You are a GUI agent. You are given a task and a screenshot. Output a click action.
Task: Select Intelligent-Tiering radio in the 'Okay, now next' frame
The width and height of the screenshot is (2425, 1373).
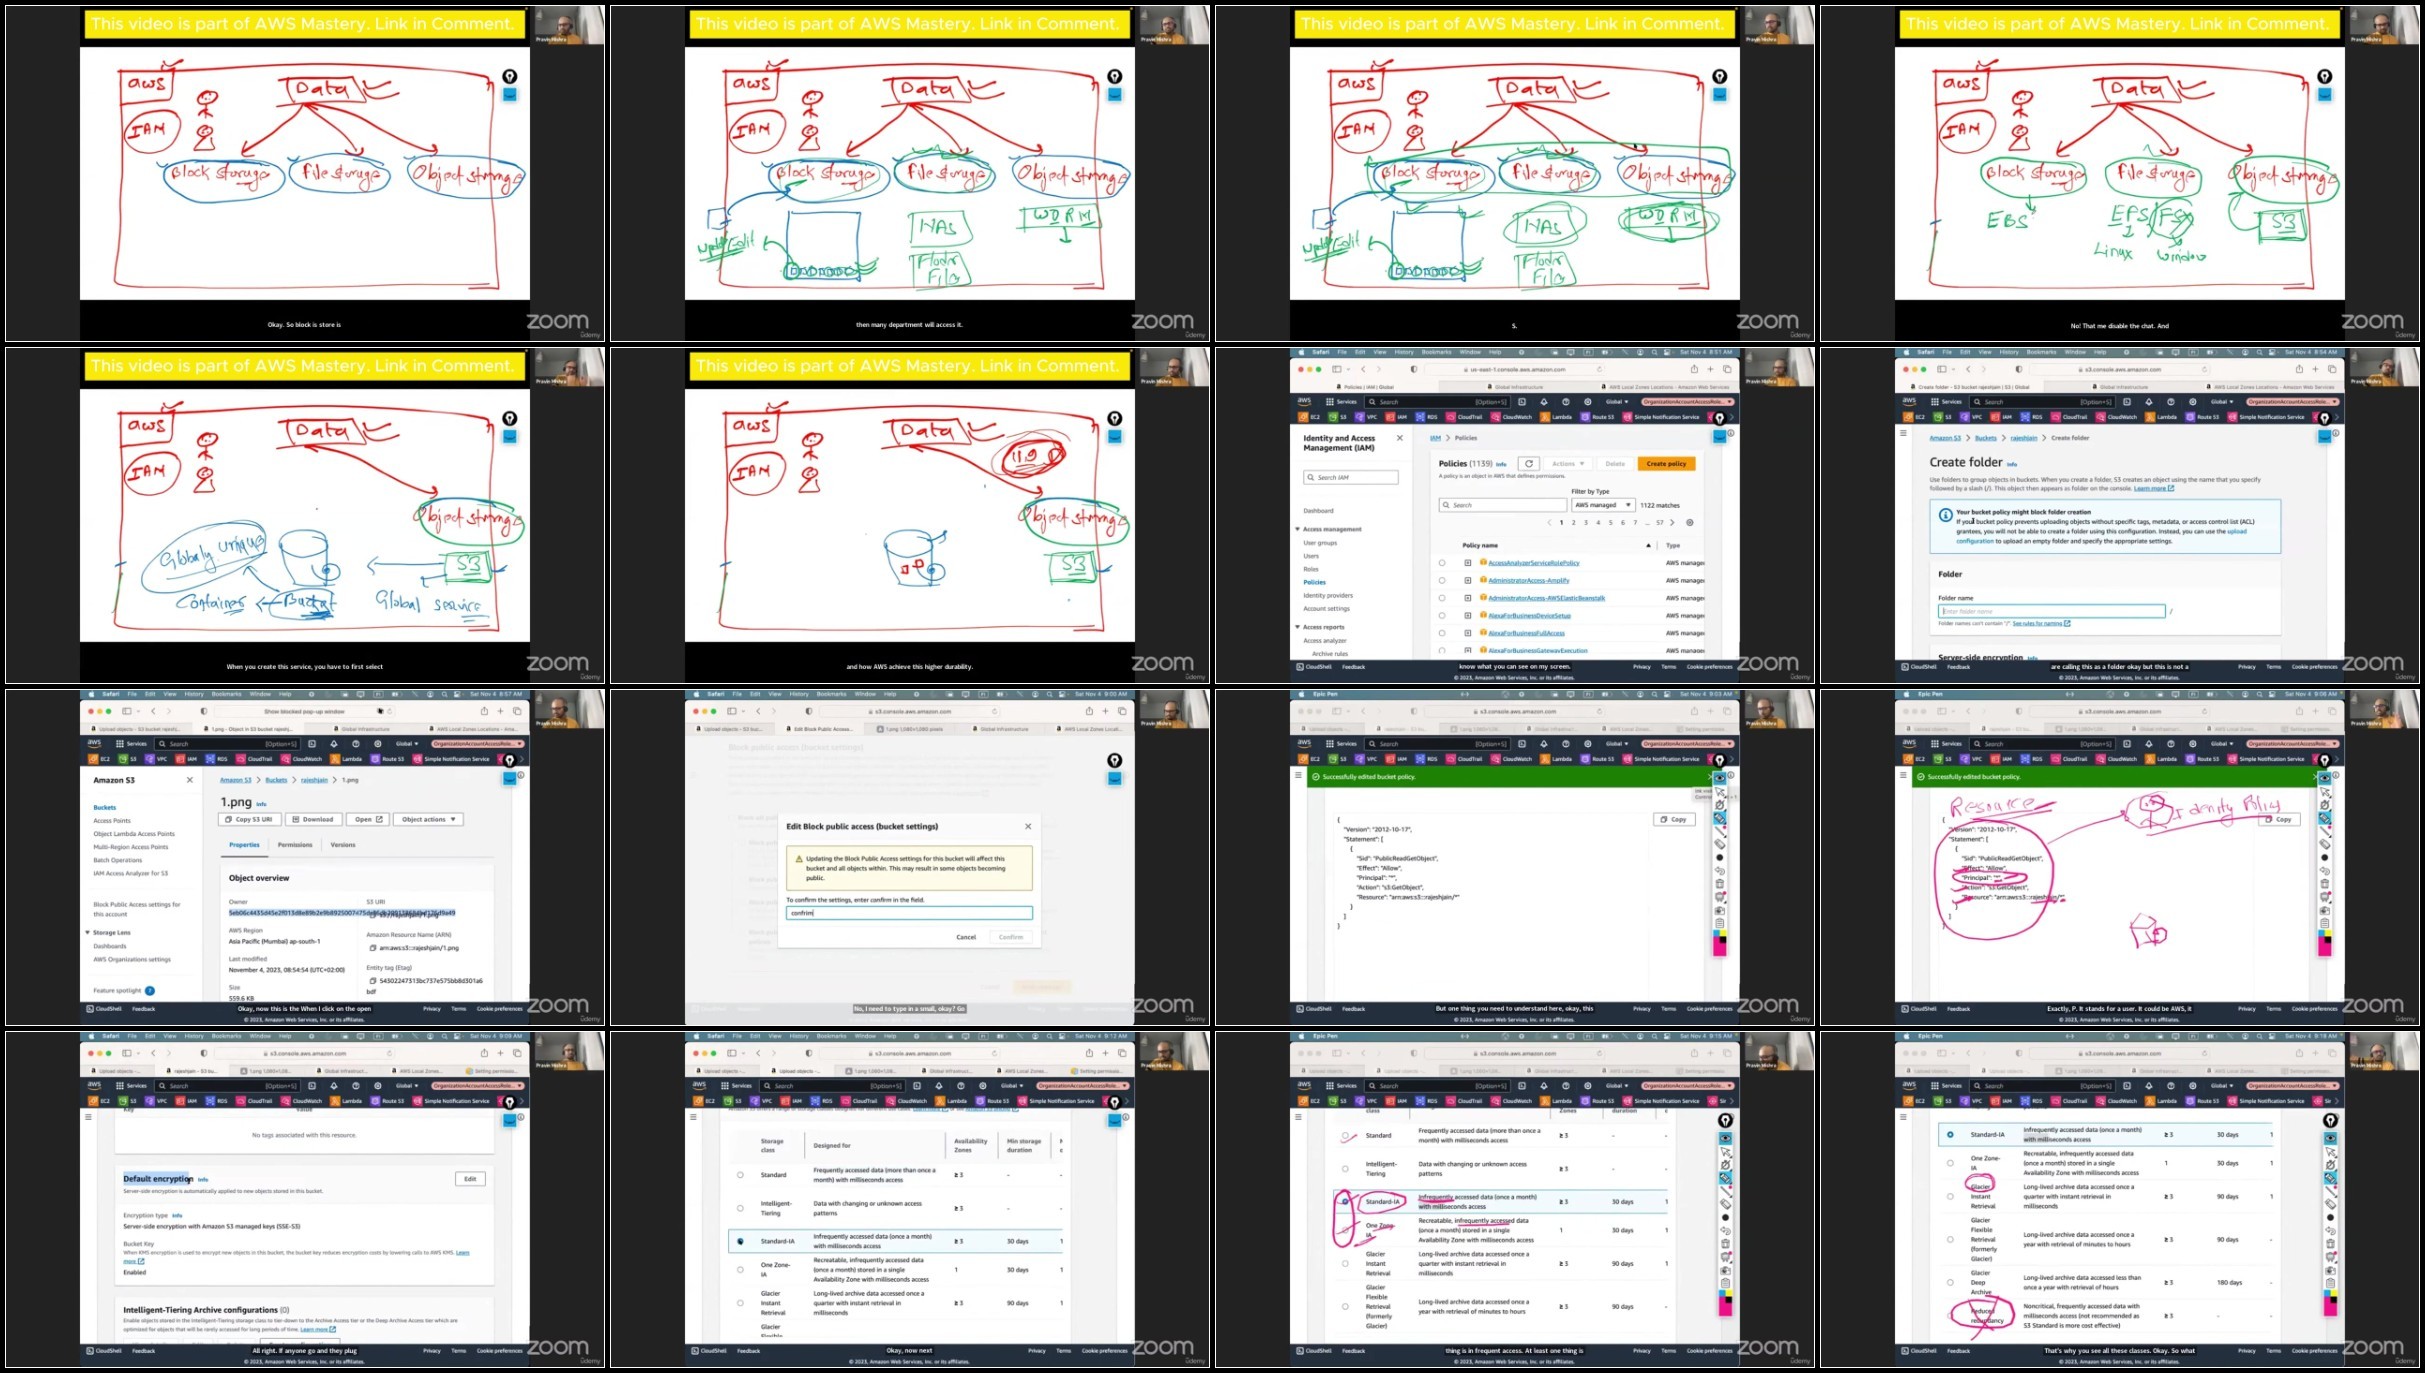[740, 1208]
